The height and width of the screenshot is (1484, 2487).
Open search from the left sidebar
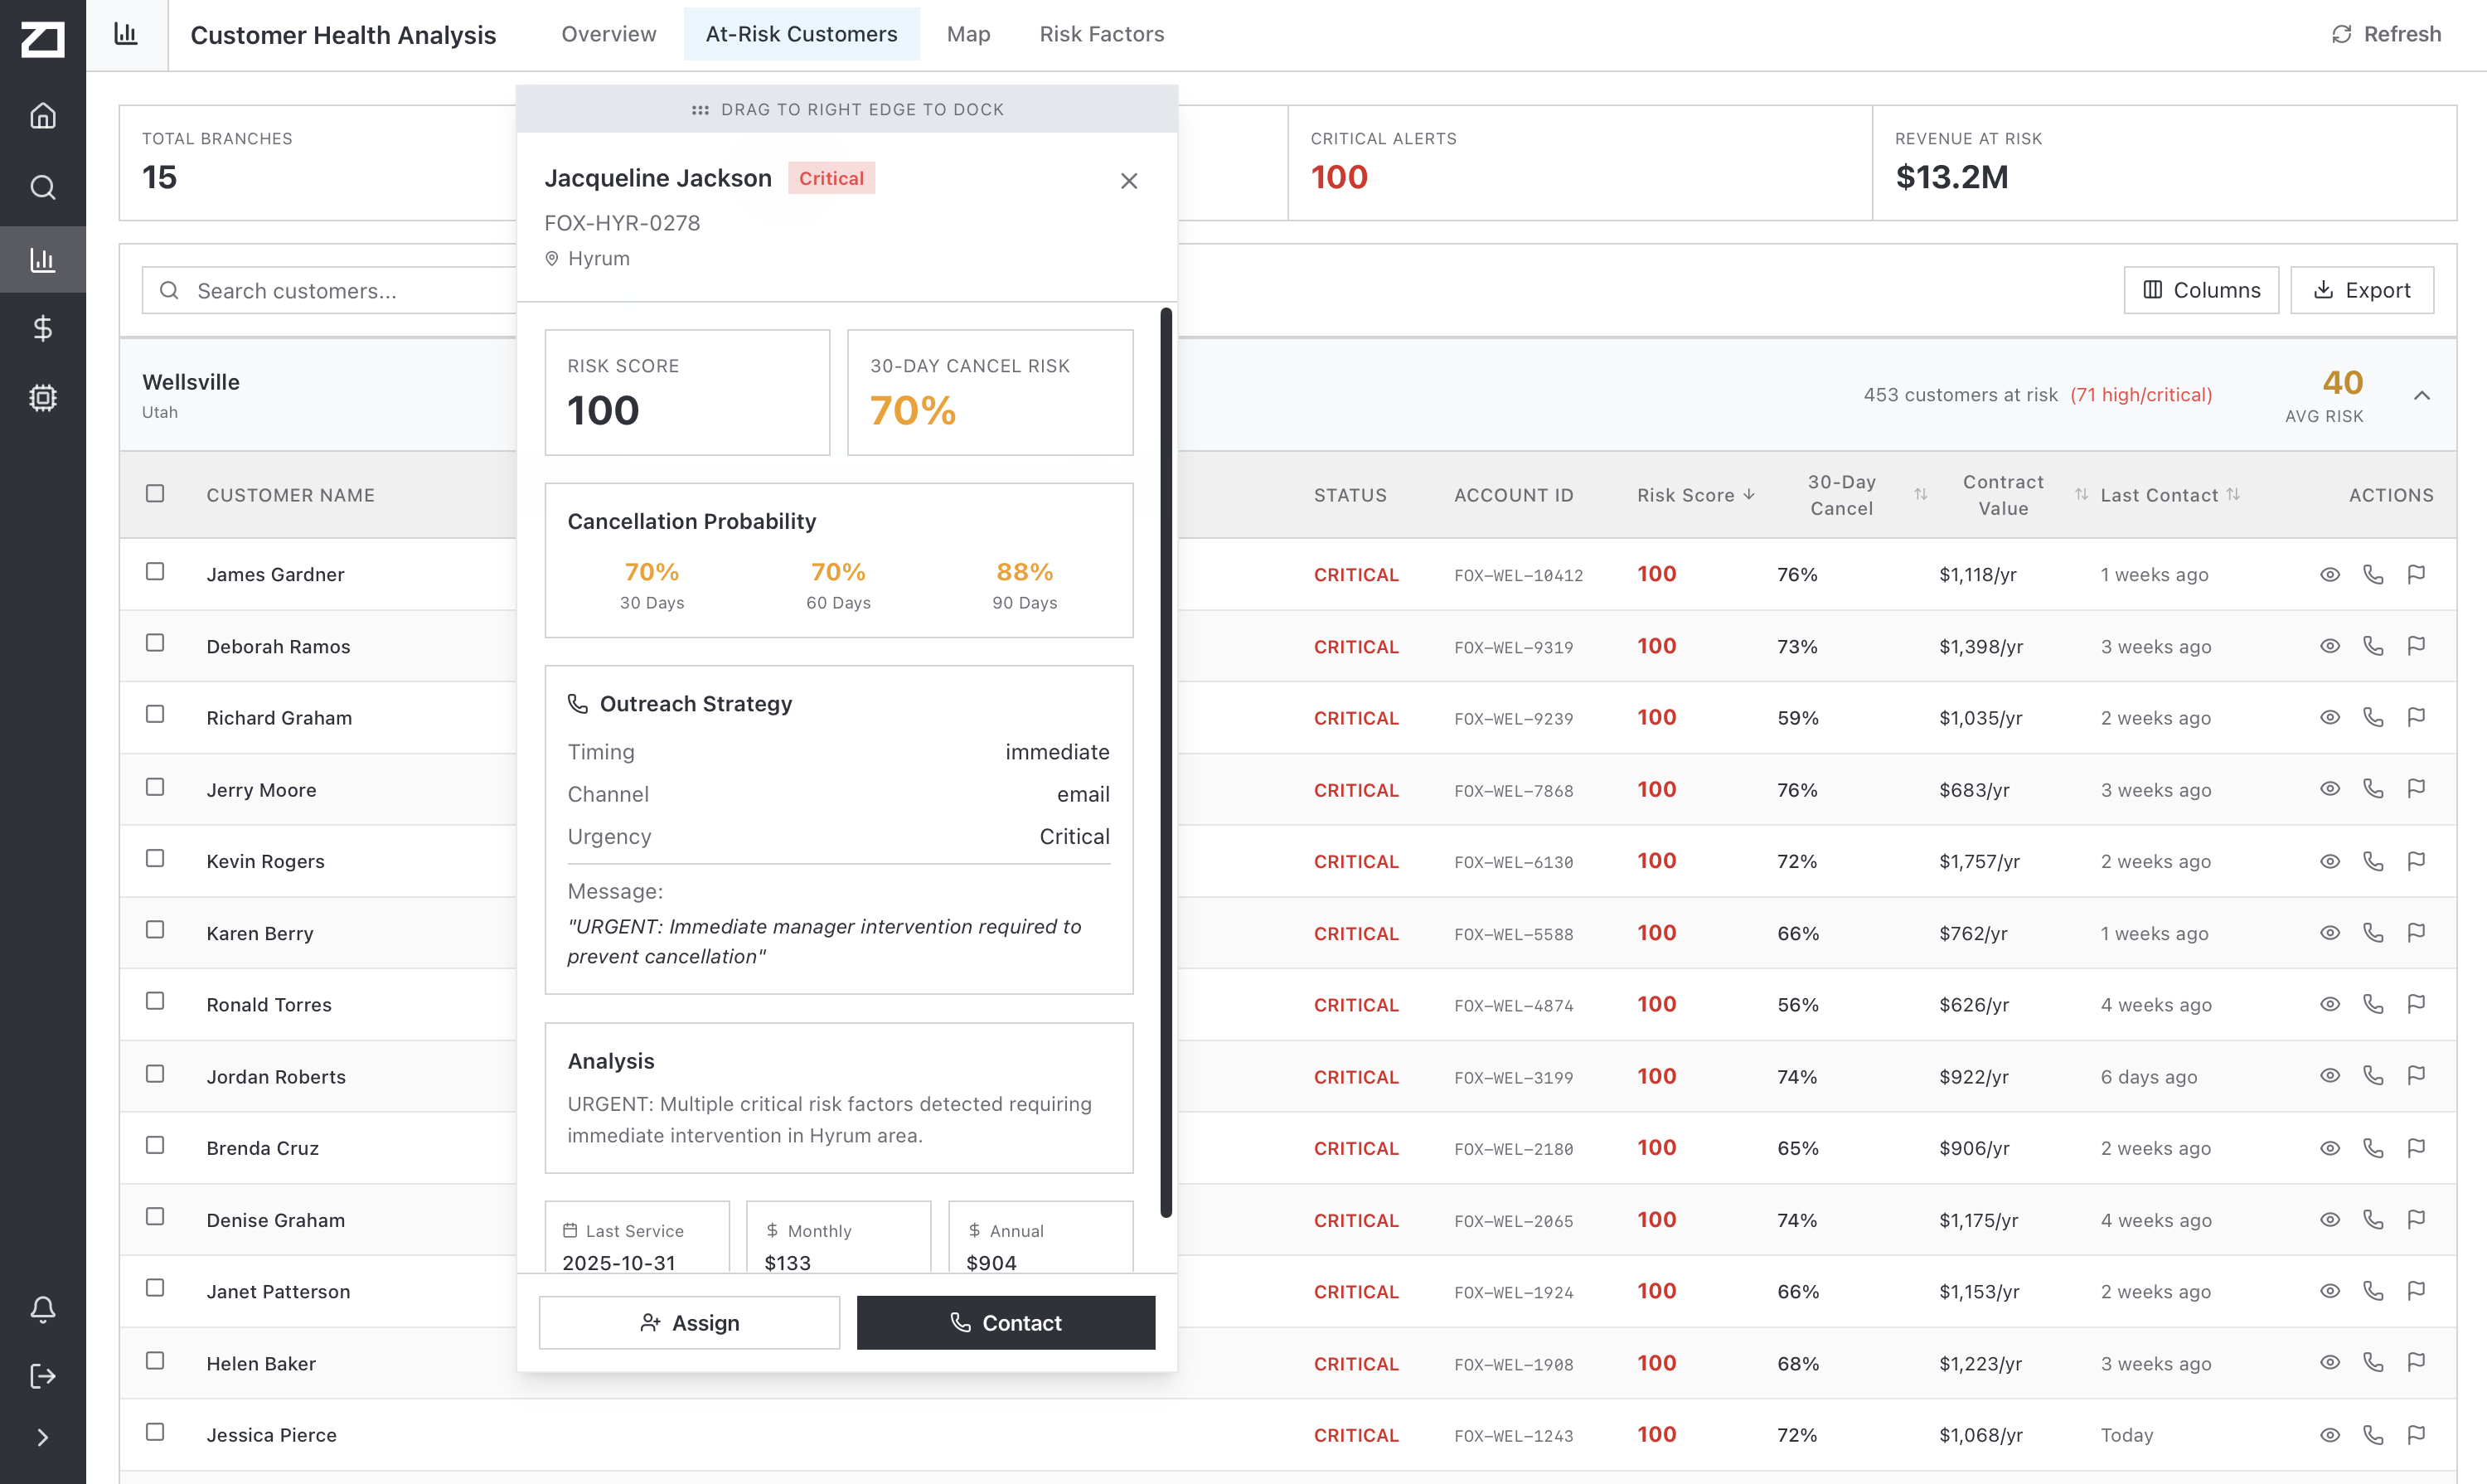43,187
